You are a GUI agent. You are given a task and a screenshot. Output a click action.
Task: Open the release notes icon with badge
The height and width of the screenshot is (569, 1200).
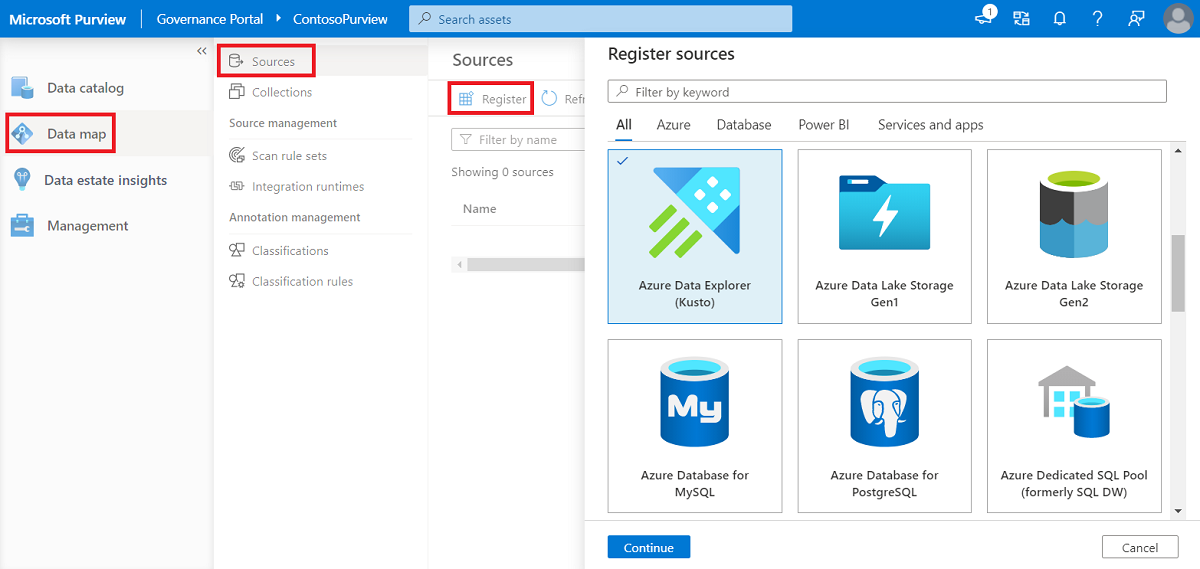tap(985, 17)
